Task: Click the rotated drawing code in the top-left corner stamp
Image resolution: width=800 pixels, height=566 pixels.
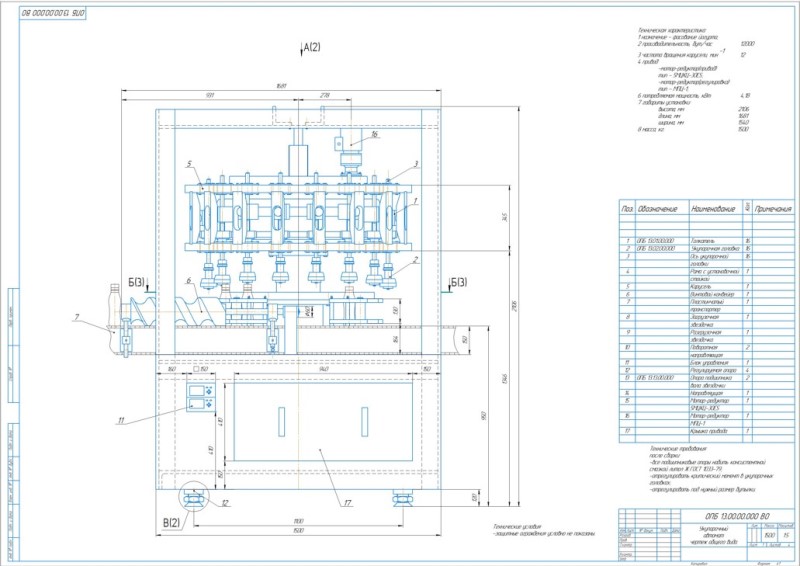Action: 53,13
